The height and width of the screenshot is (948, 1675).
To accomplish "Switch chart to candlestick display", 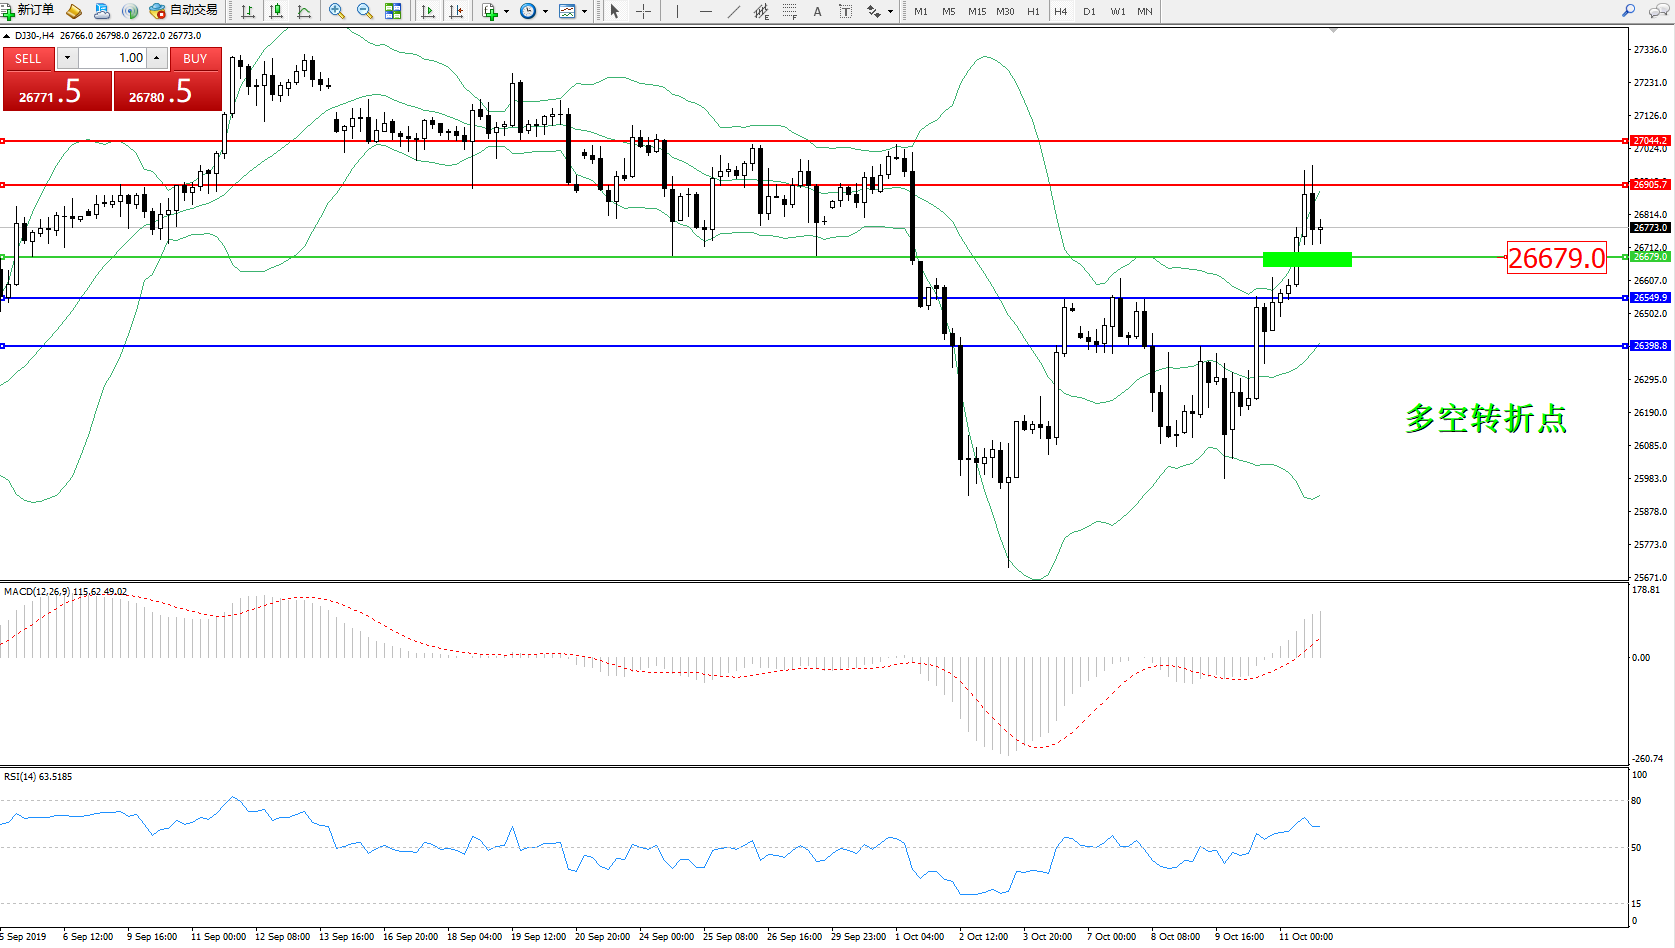I will (276, 11).
